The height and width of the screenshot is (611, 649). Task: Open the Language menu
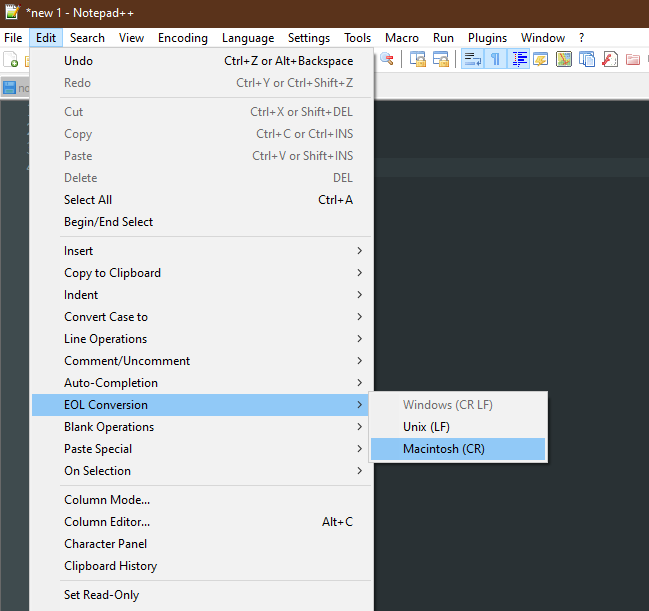248,38
